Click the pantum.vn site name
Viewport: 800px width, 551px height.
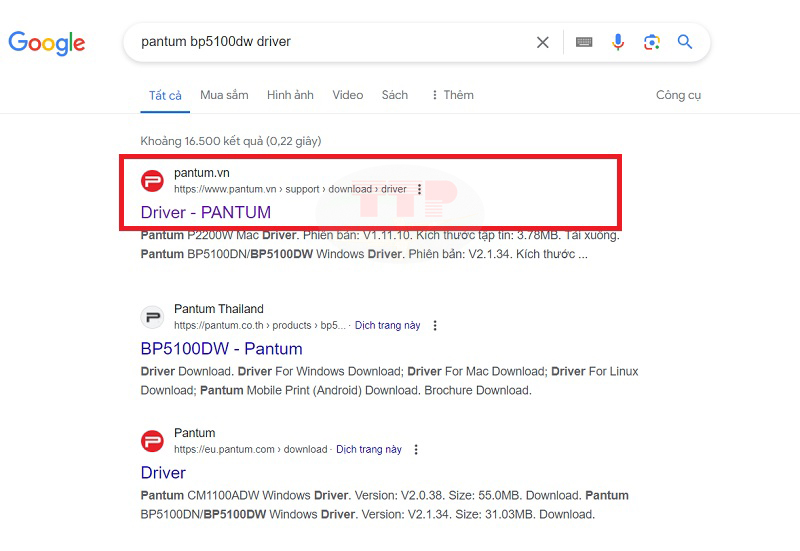click(202, 173)
